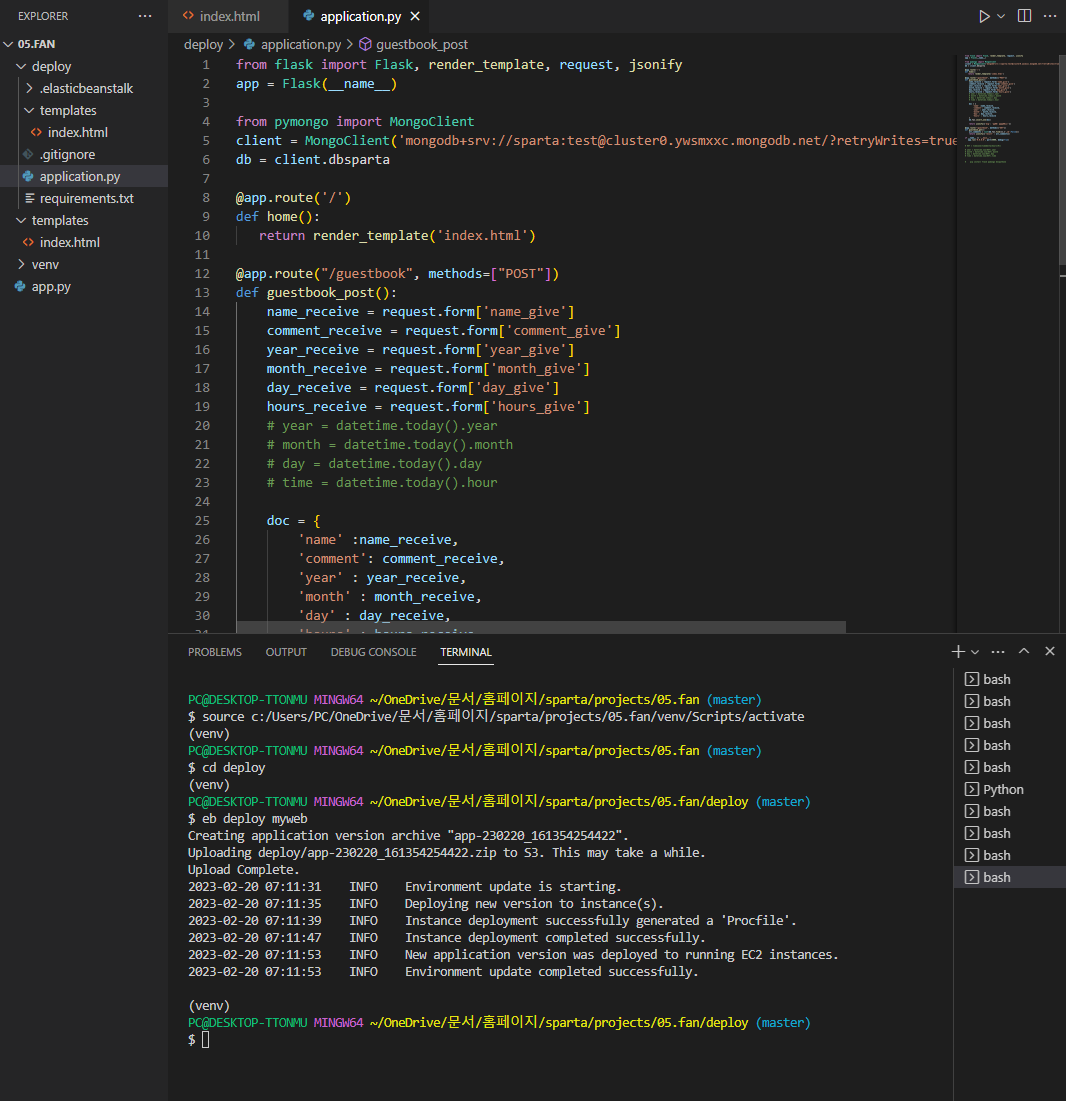Open terminal panel more actions ellipsis
Screen dimensions: 1066x1101
click(x=998, y=652)
